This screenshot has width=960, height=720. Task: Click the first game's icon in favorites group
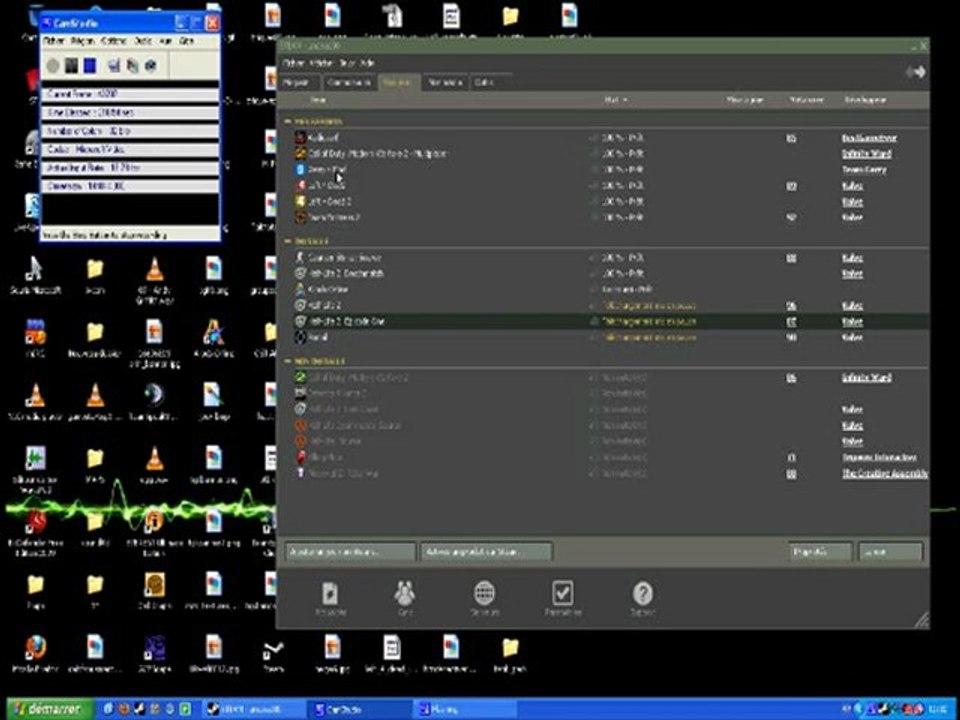301,138
